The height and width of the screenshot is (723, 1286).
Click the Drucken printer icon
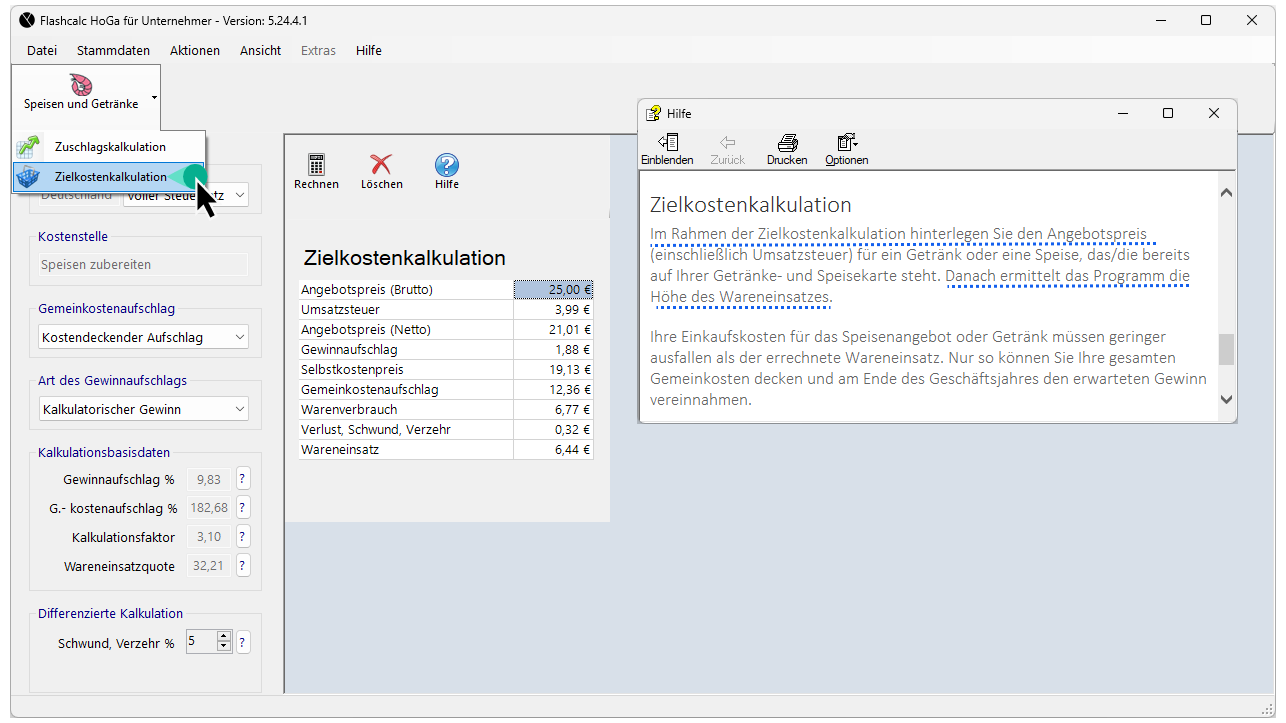(x=787, y=144)
